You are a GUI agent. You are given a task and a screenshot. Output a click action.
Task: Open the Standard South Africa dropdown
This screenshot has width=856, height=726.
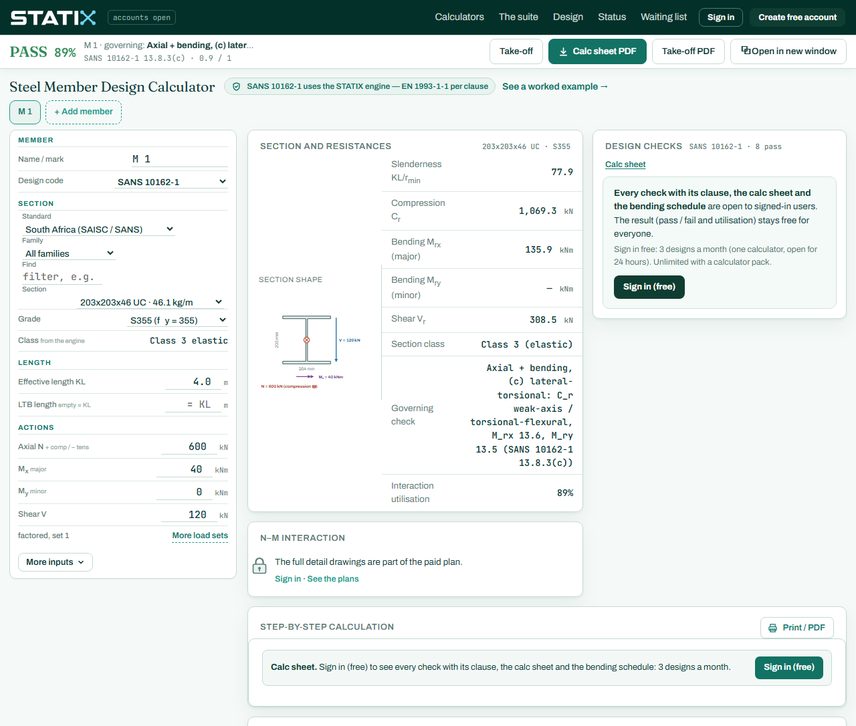pos(99,229)
